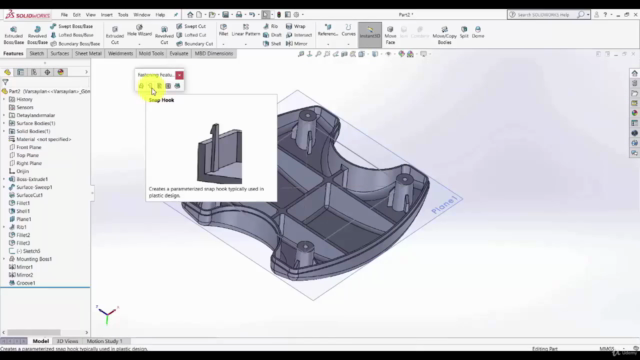The width and height of the screenshot is (640, 360).
Task: Click the Mounting Boss icon in Fastening Features toolbar
Action: pyautogui.click(x=141, y=86)
